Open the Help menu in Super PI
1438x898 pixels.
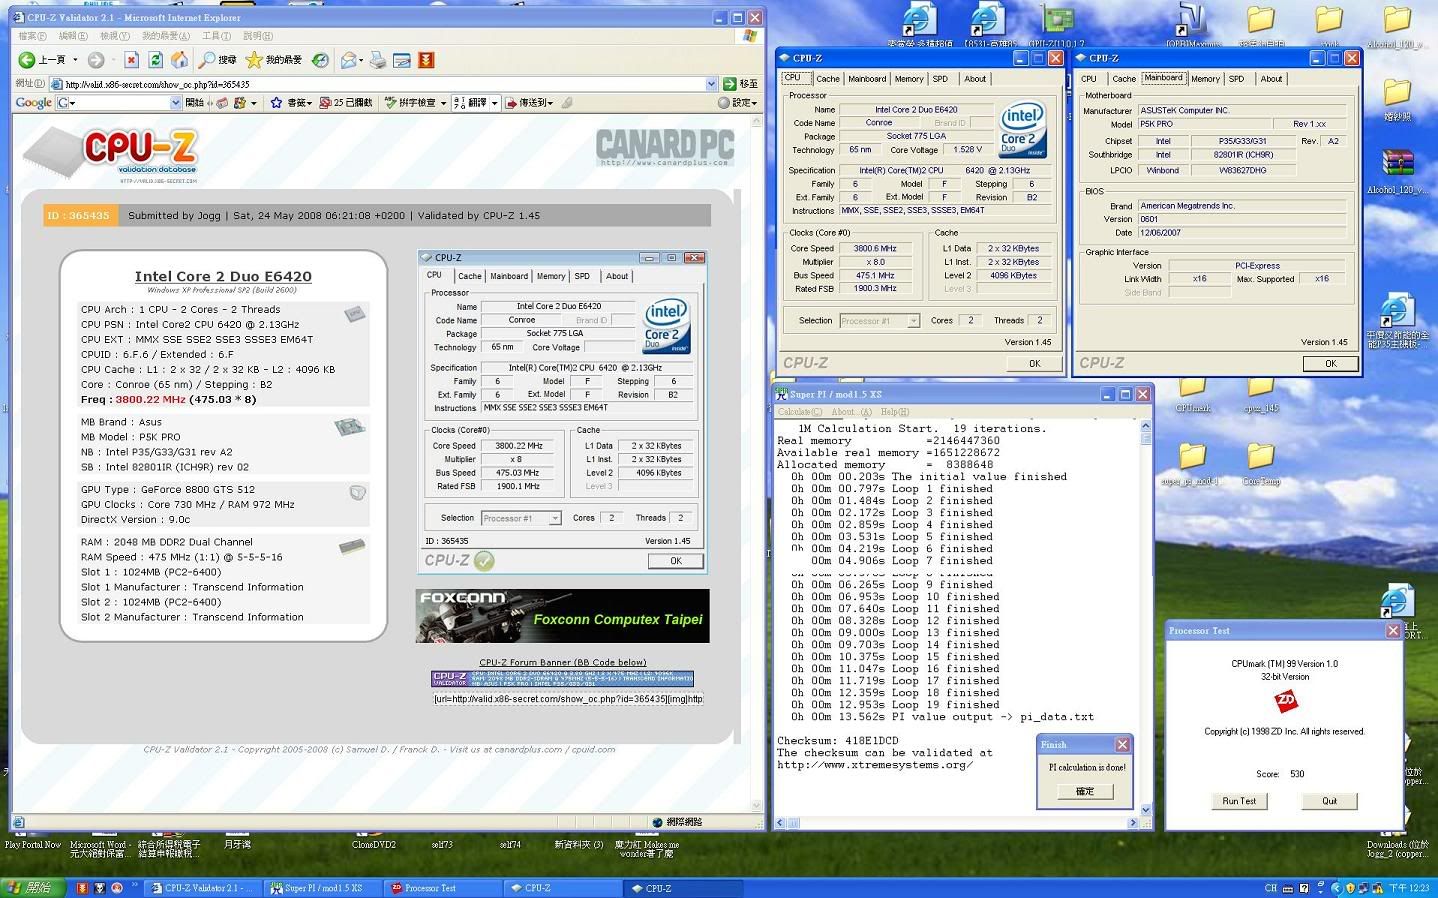pos(895,412)
